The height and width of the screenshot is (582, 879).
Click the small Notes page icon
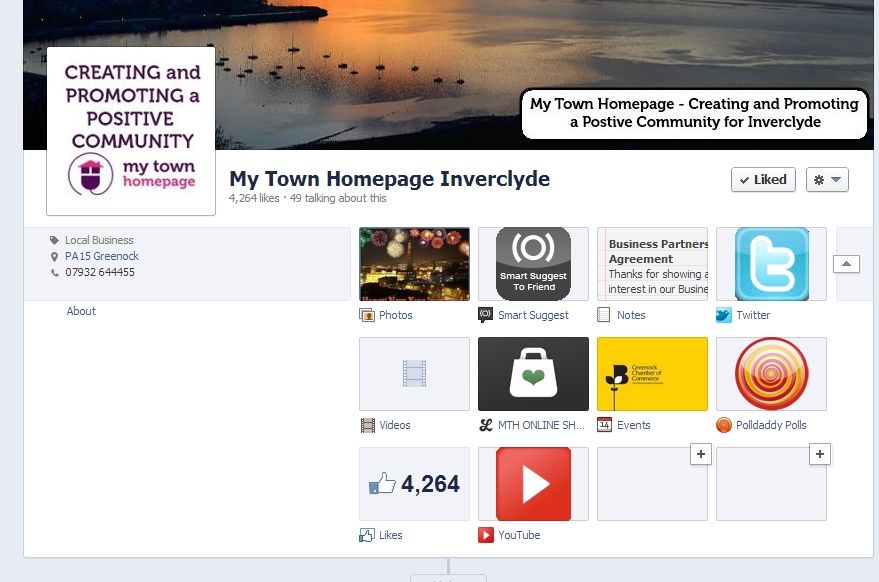point(604,315)
